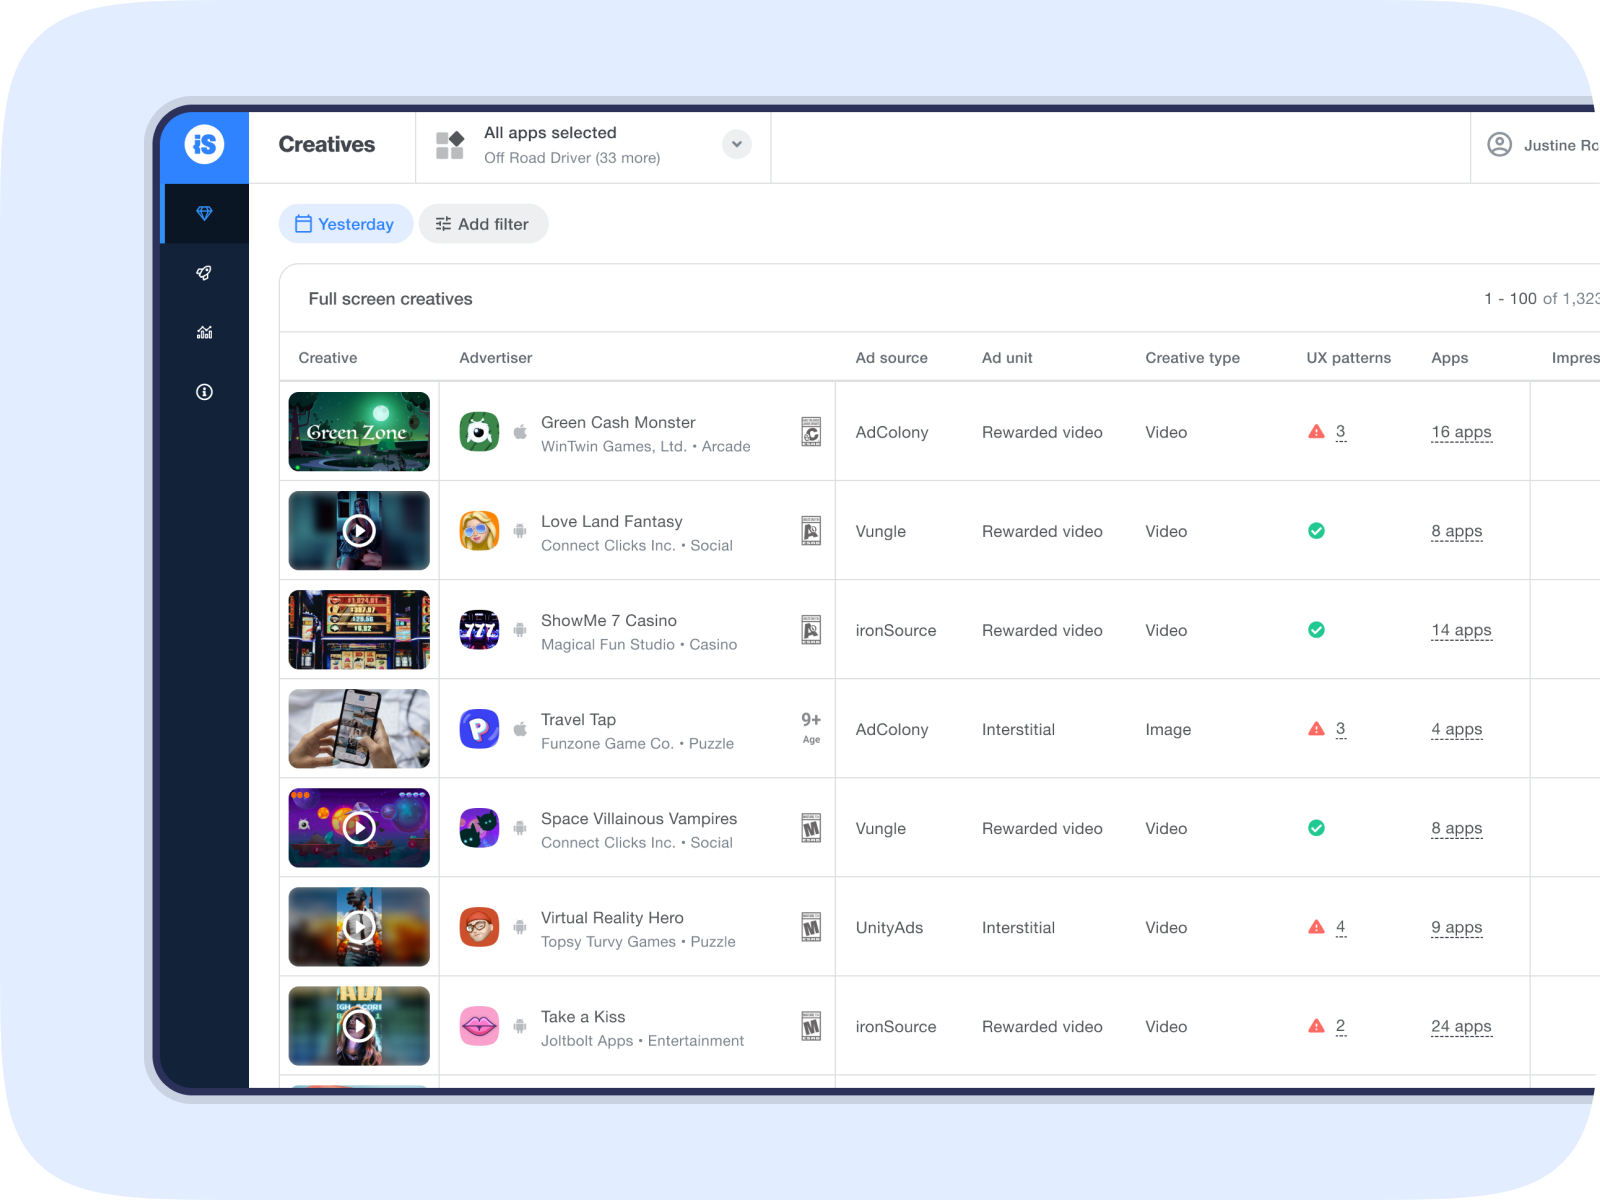Open the 24 apps link for Take a Kiss
This screenshot has height=1200, width=1600.
click(x=1461, y=1026)
